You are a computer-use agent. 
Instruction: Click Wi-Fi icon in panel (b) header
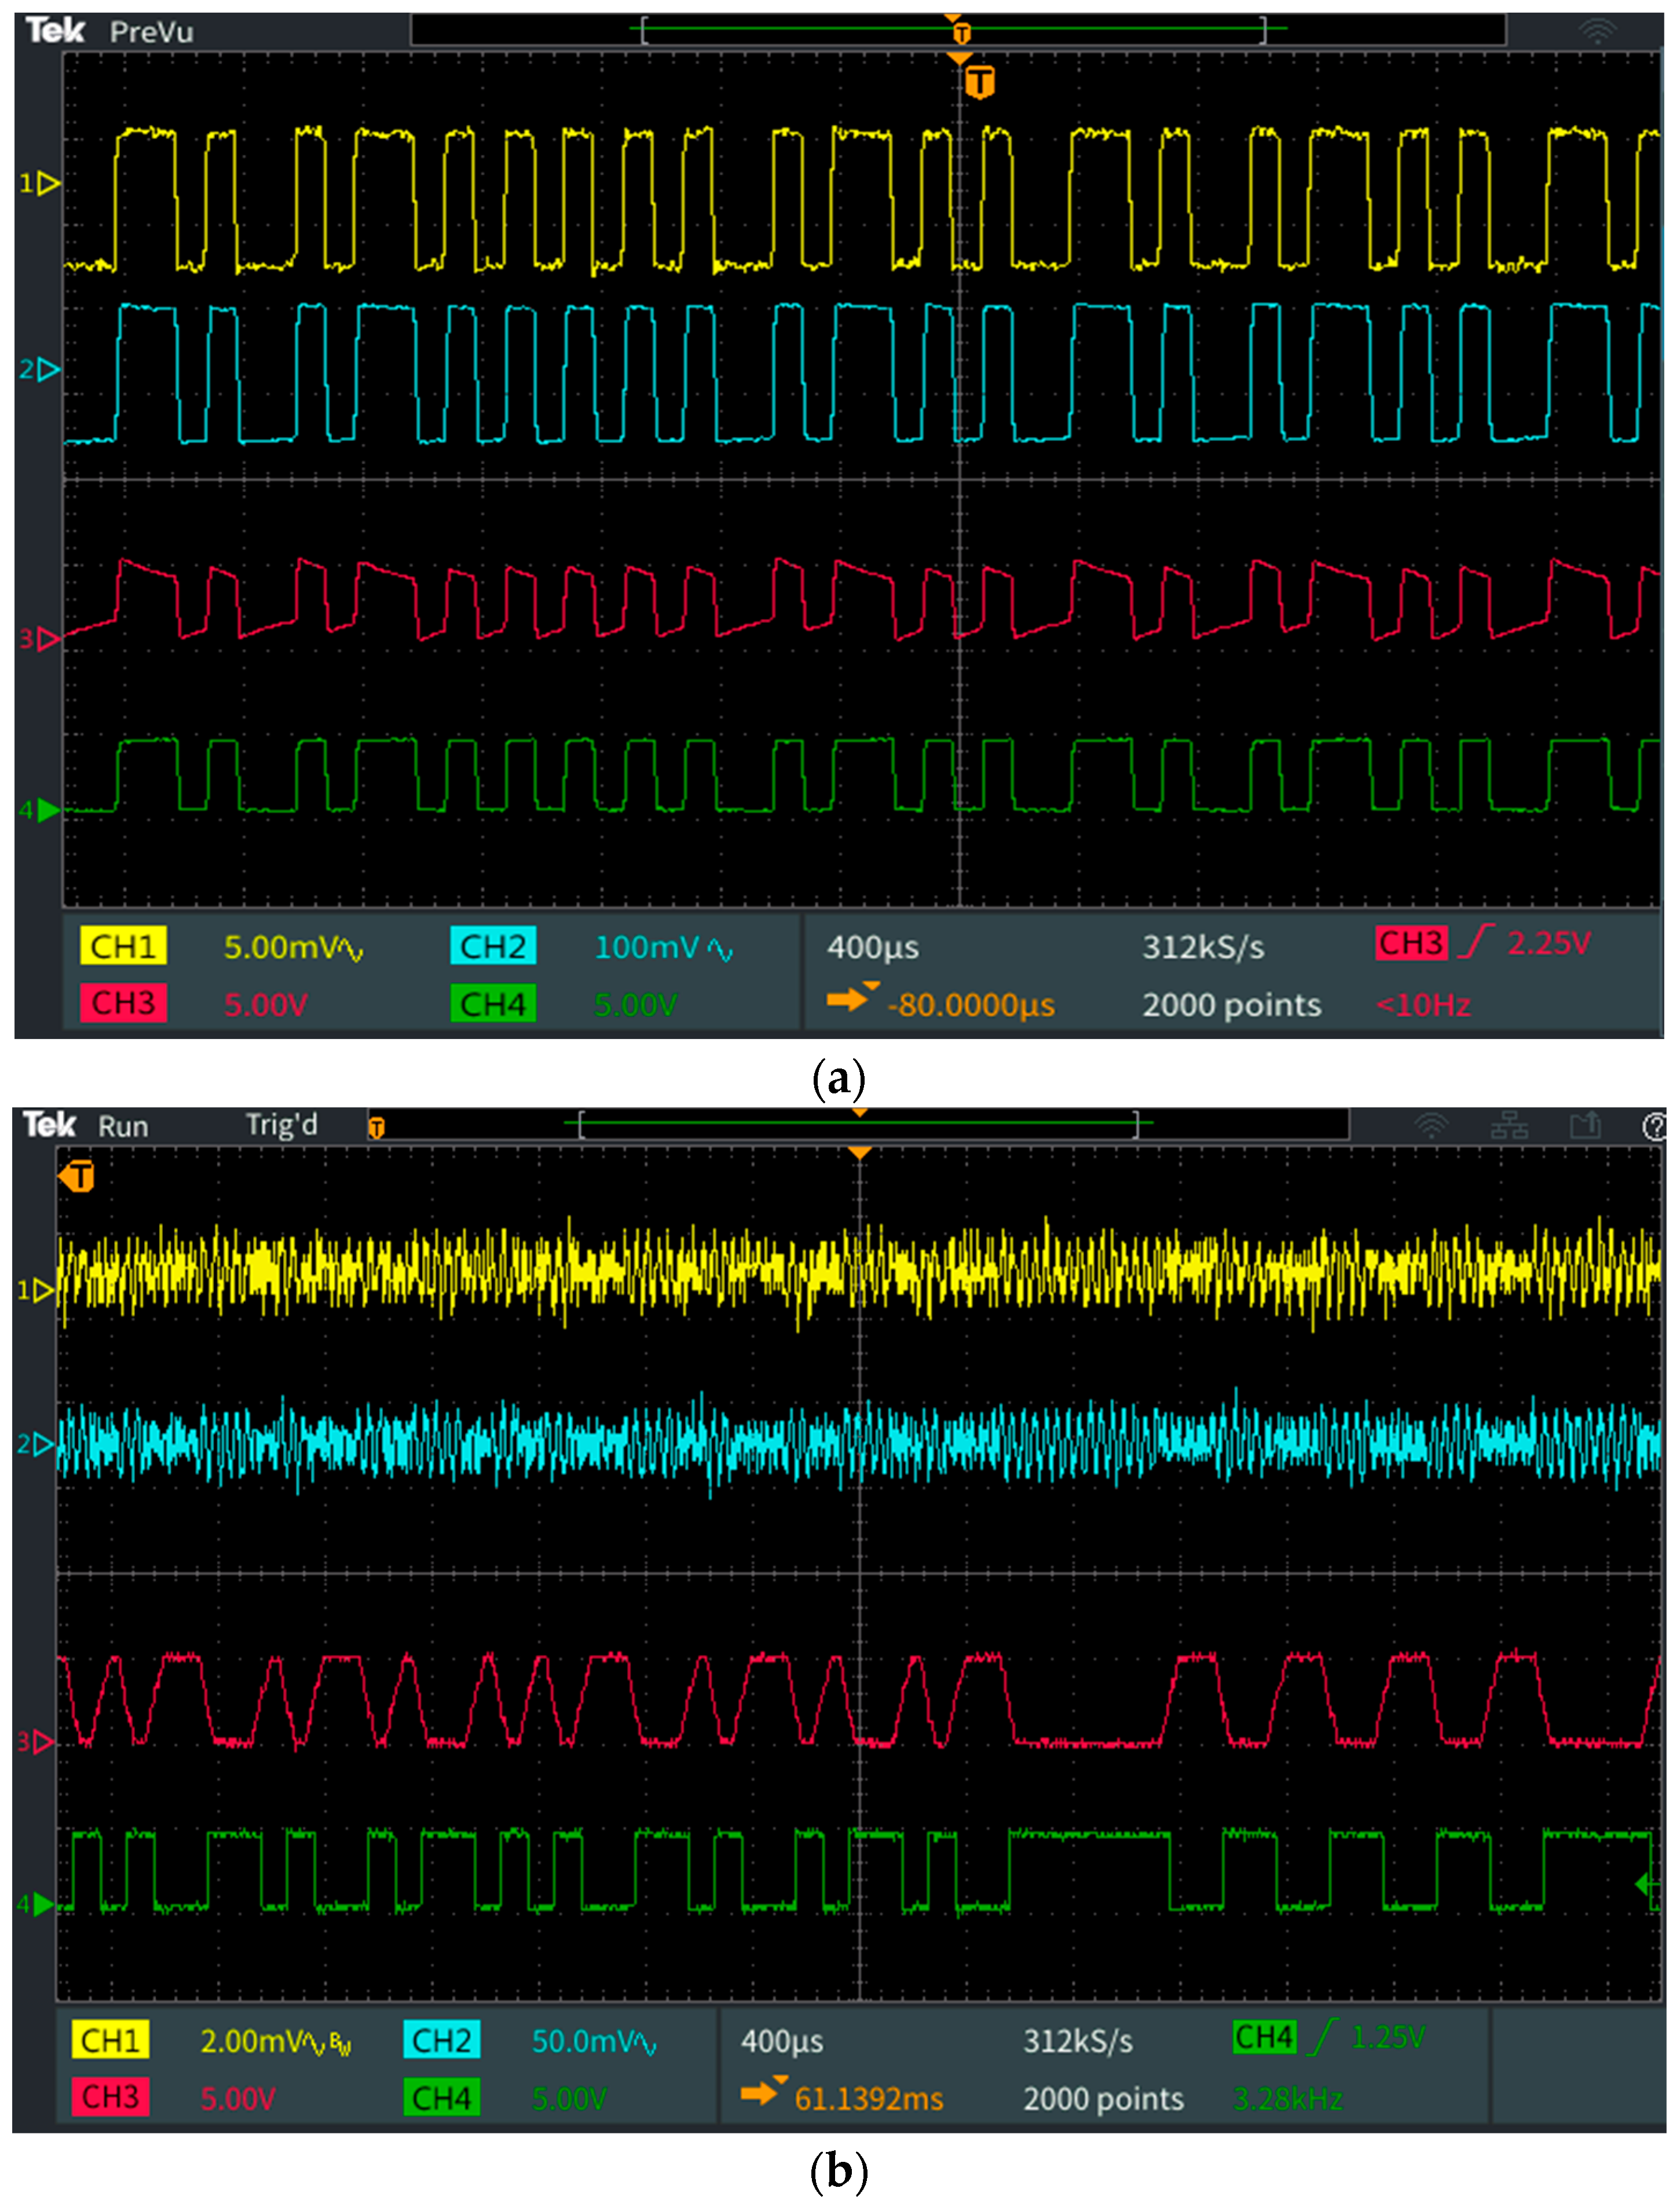pos(1432,1126)
